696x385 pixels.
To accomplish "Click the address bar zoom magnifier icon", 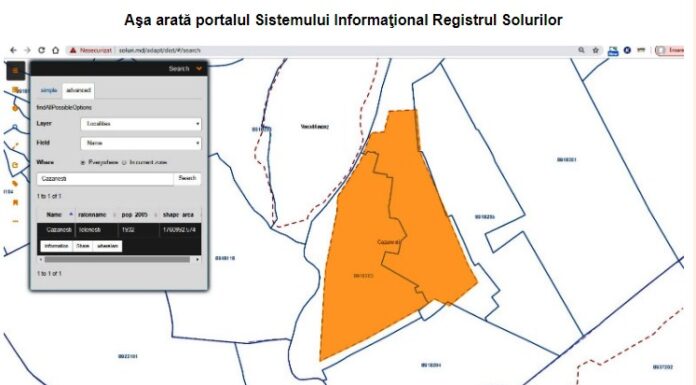I will (581, 50).
